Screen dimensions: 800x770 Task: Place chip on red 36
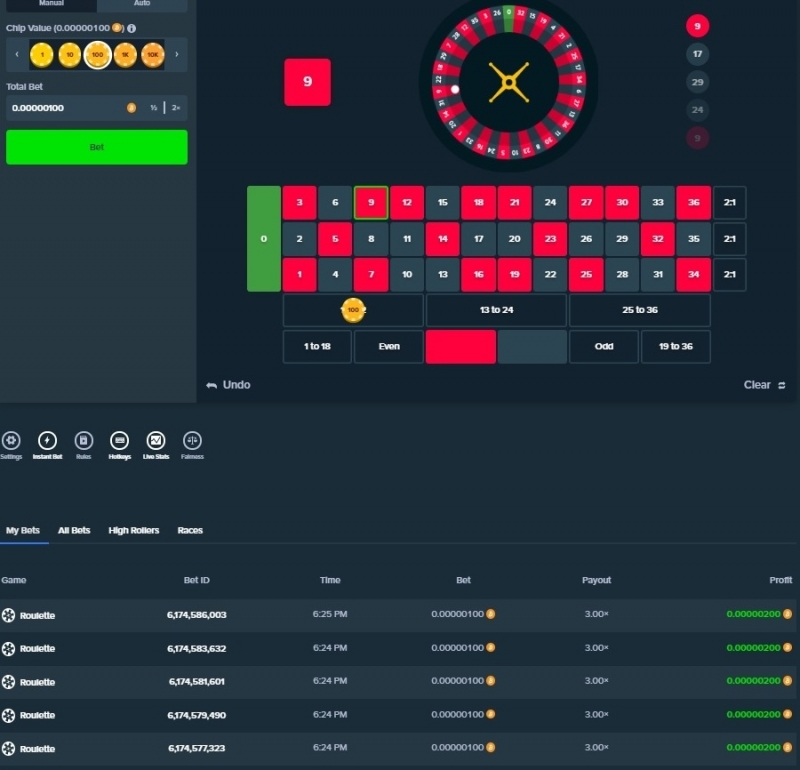point(693,203)
